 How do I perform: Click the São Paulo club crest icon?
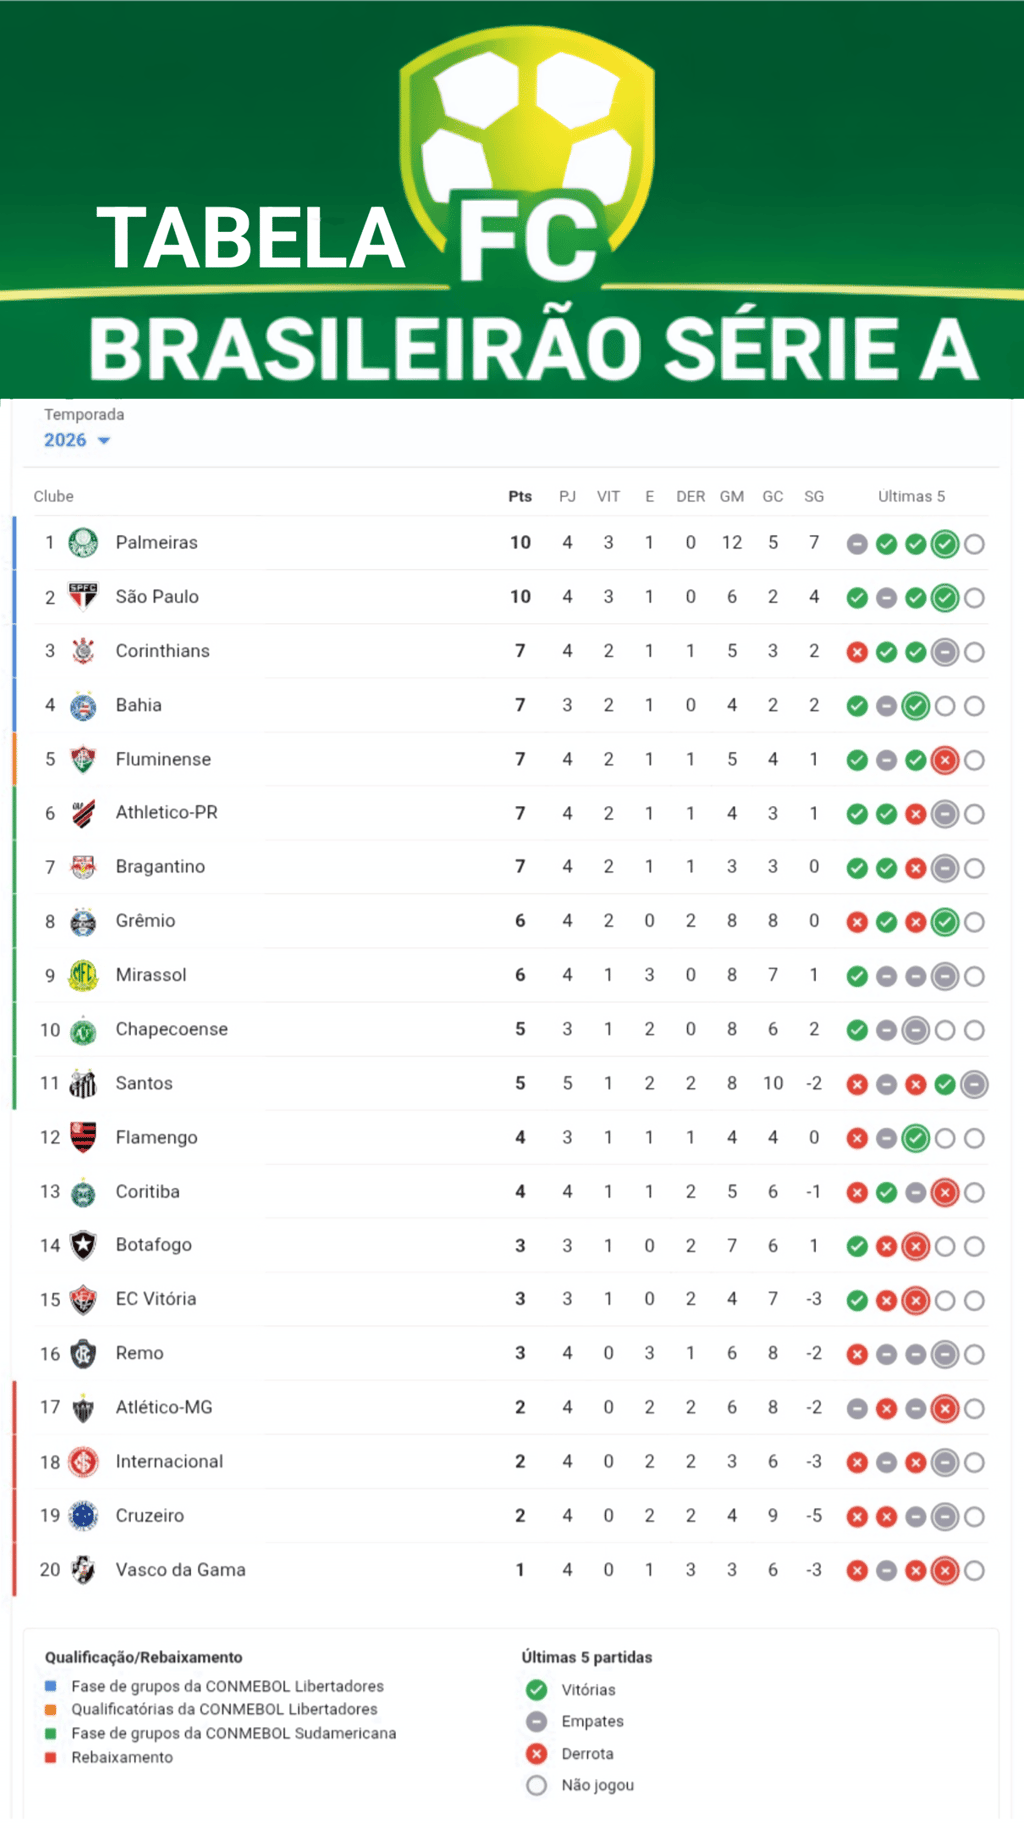coord(83,597)
